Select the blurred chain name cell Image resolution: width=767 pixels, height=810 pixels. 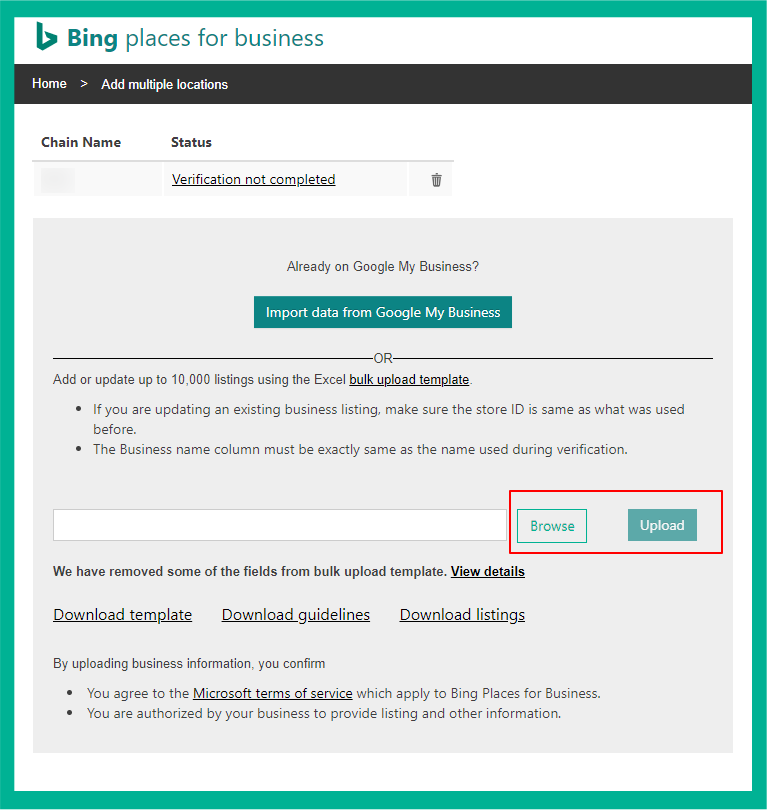point(97,180)
